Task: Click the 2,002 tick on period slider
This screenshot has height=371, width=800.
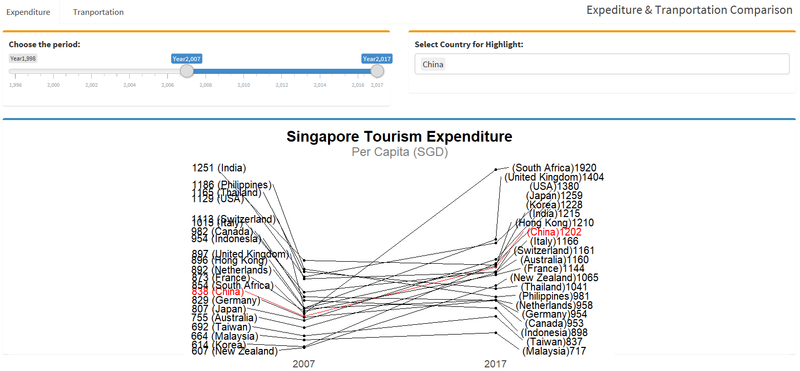Action: 92,84
